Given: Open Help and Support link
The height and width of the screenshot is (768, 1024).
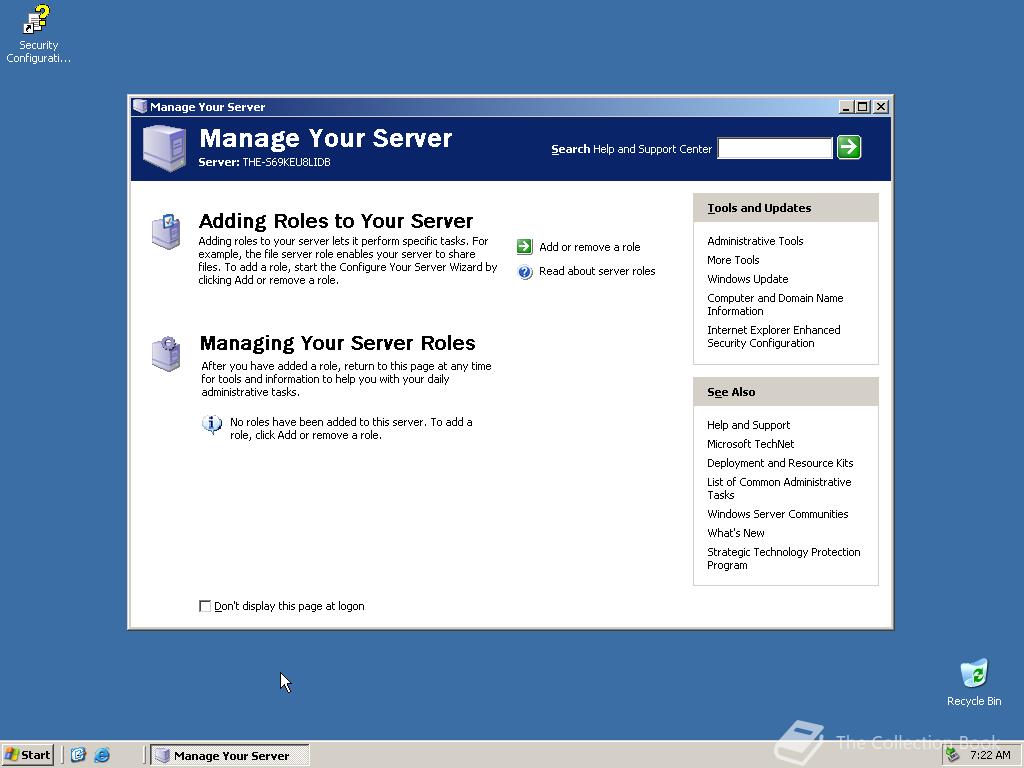Looking at the screenshot, I should (x=748, y=425).
